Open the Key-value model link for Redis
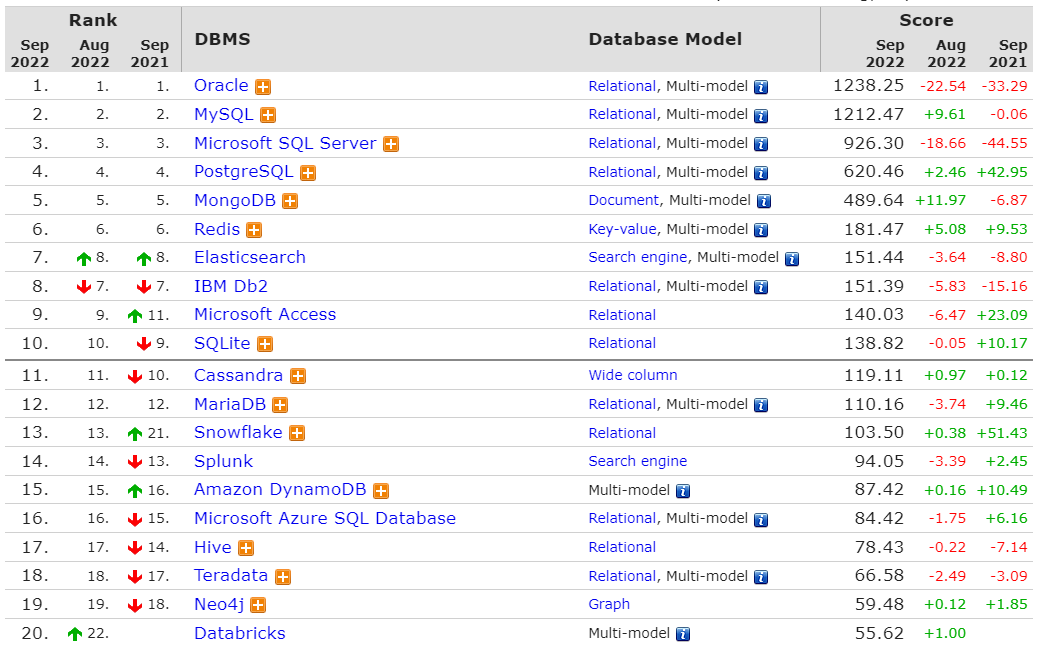Screen dimensions: 1045x646 (x=622, y=230)
